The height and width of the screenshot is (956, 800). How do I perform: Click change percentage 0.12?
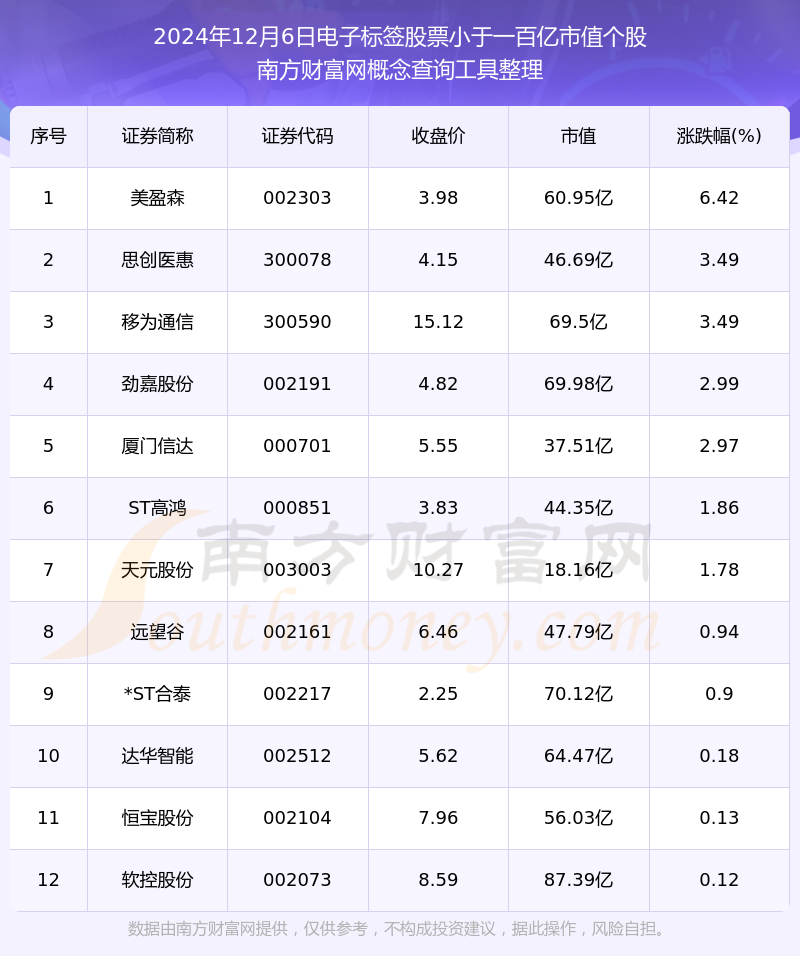pos(720,880)
